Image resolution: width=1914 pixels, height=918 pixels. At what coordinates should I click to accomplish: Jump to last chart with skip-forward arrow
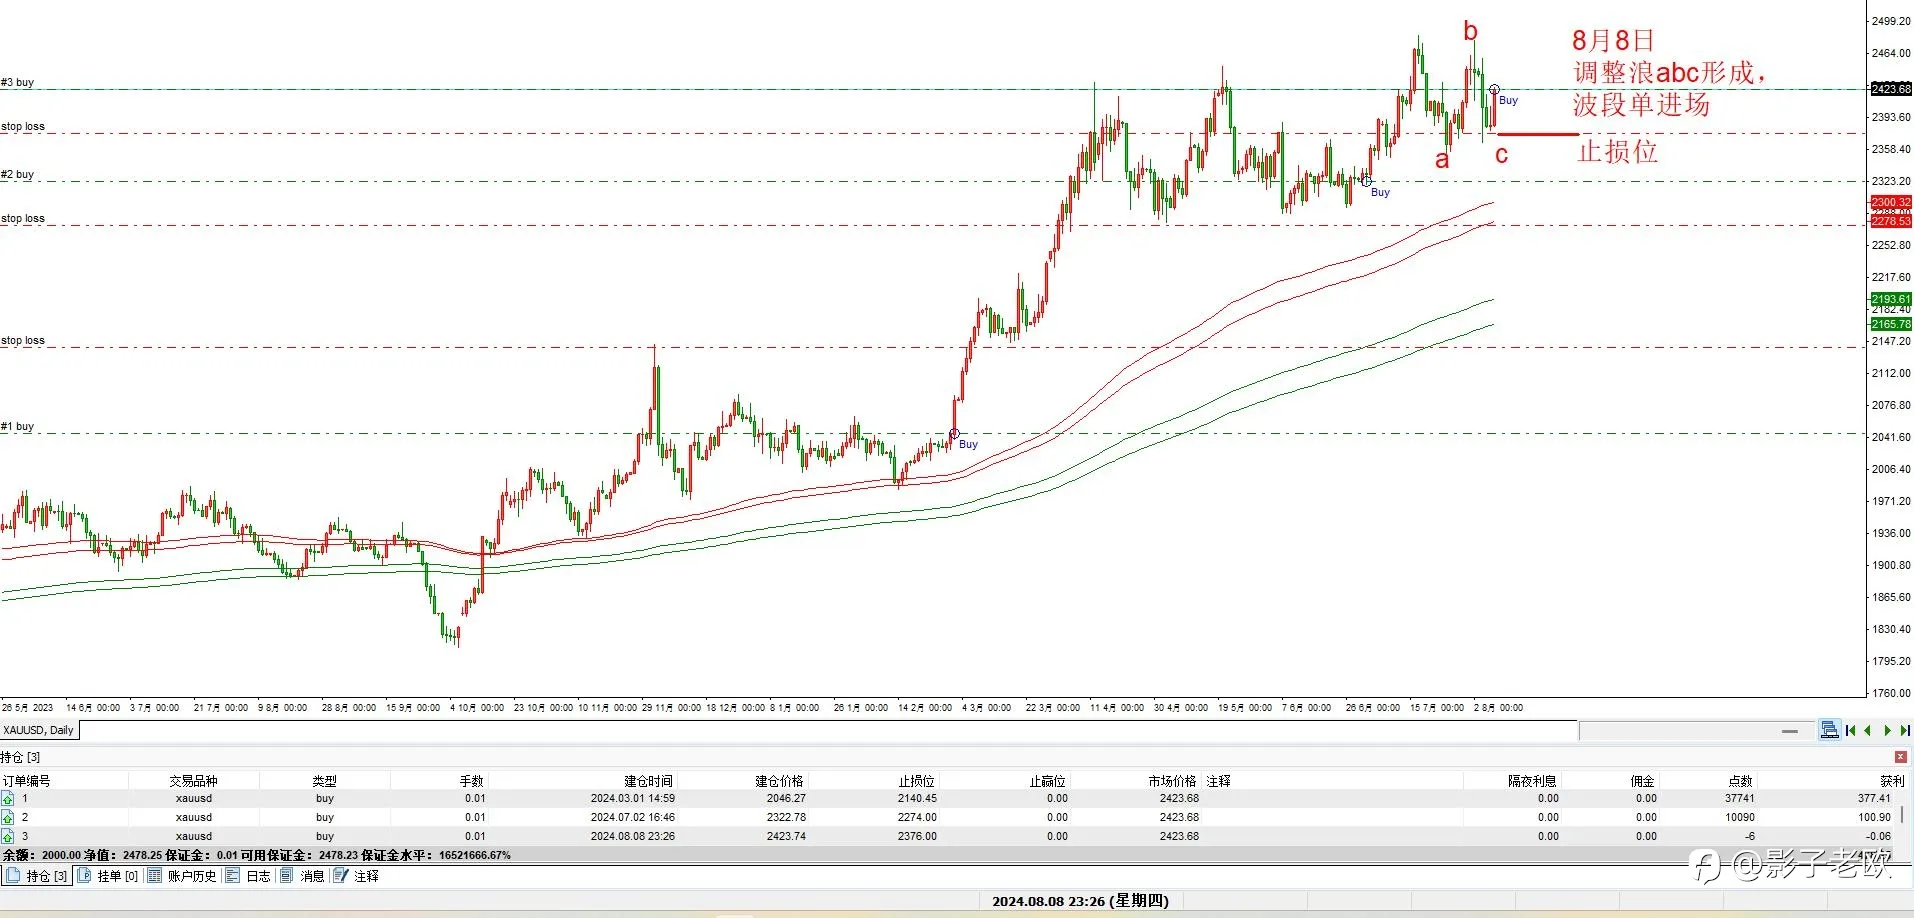(x=1905, y=731)
